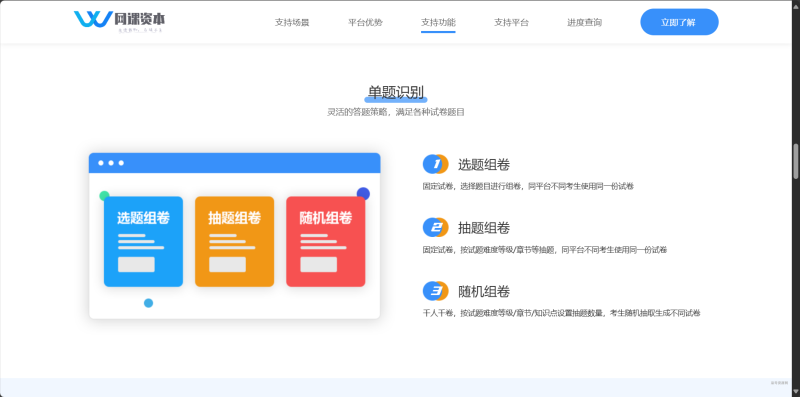Image resolution: width=800 pixels, height=397 pixels.
Task: Click the 立即了解 button
Action: [679, 22]
